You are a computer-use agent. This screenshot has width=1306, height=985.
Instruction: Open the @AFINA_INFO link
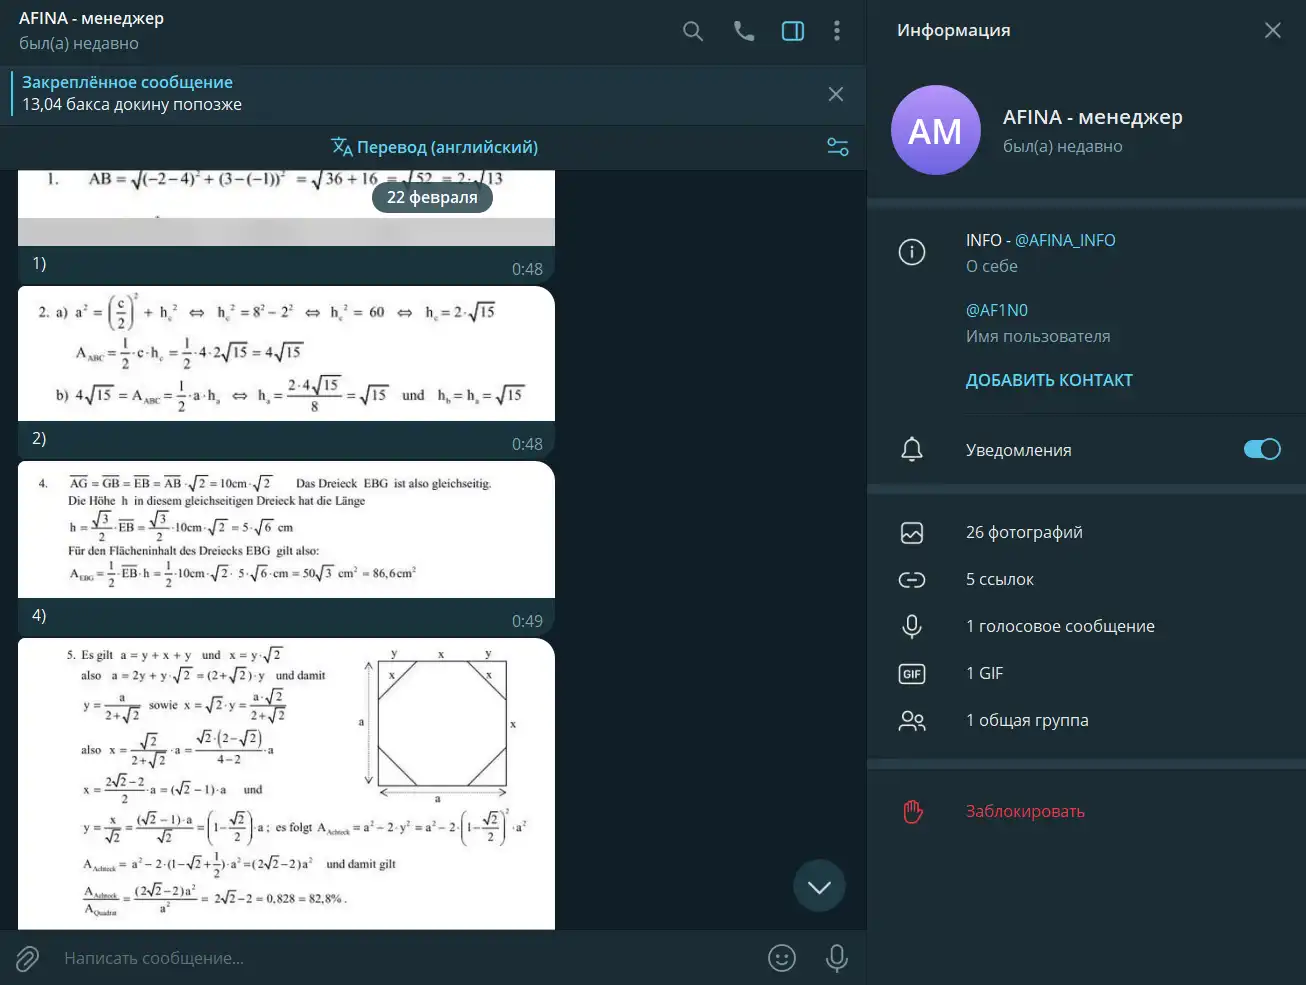(1065, 240)
